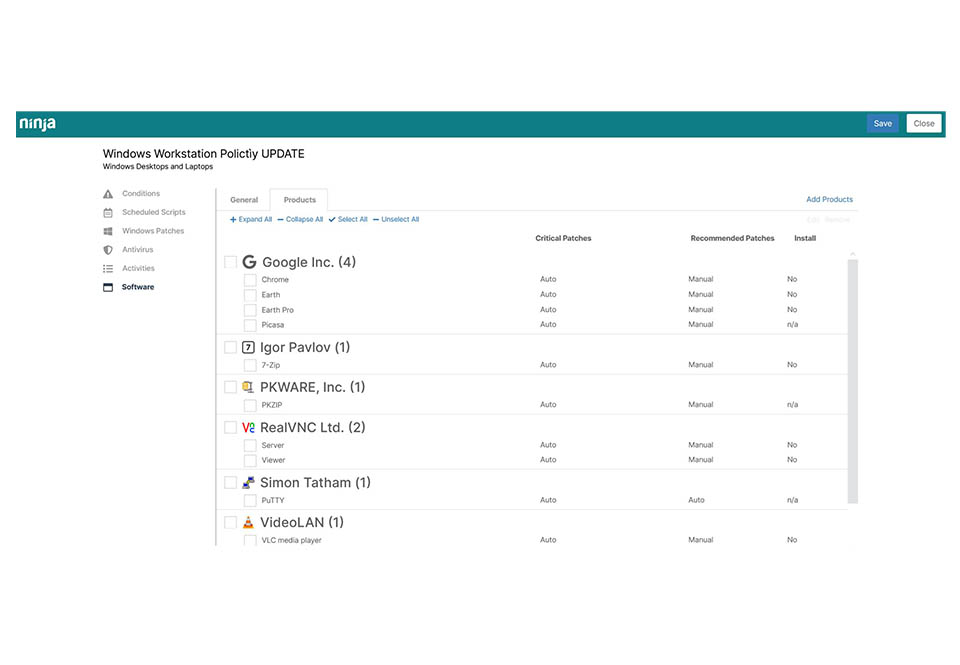The image size is (960, 665).
Task: Tick the Earth product checkbox
Action: coord(250,295)
